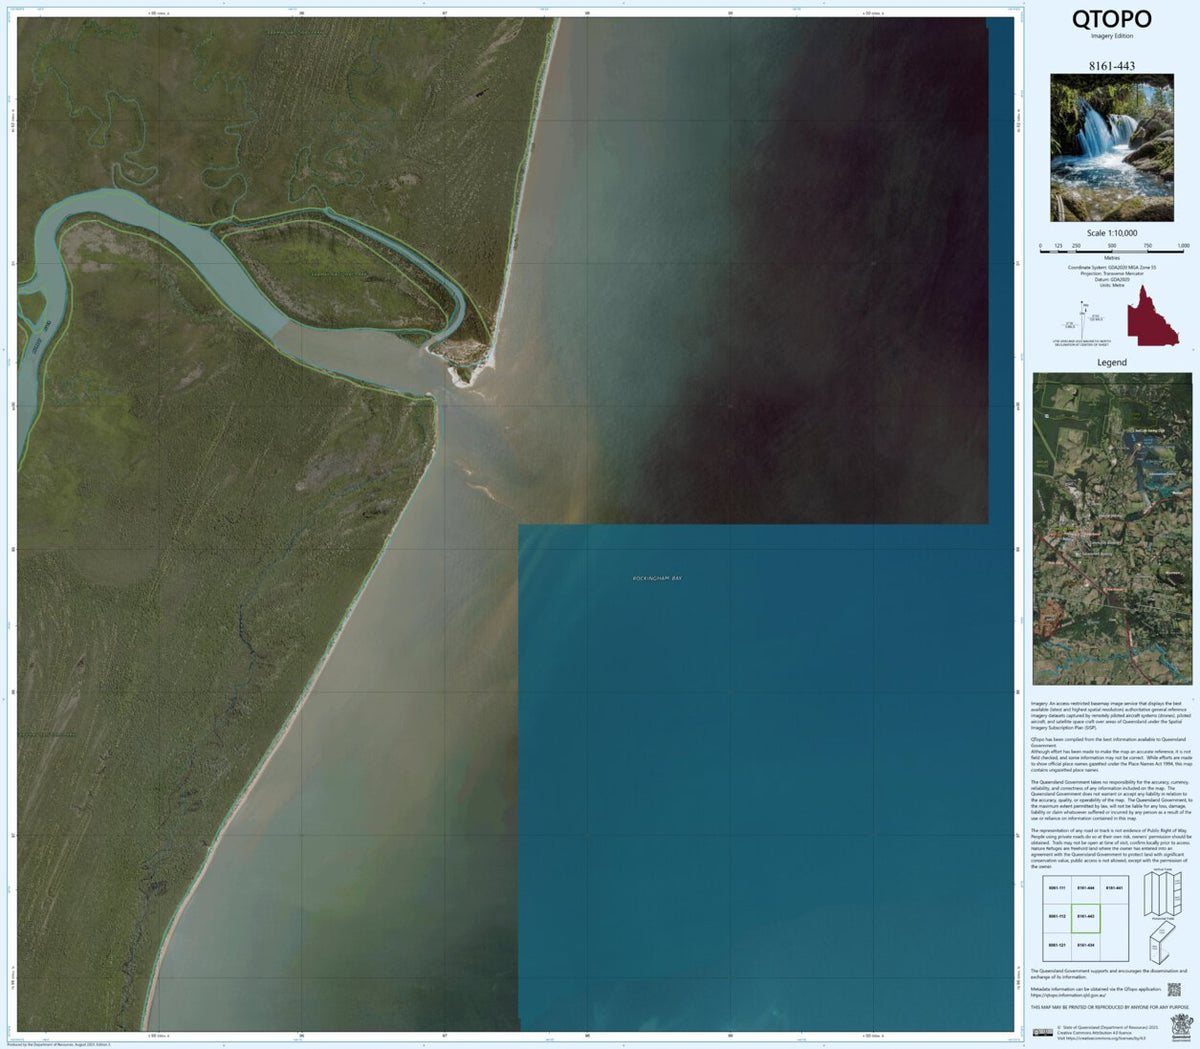Click the Creative Commons licence icon

click(1043, 1031)
